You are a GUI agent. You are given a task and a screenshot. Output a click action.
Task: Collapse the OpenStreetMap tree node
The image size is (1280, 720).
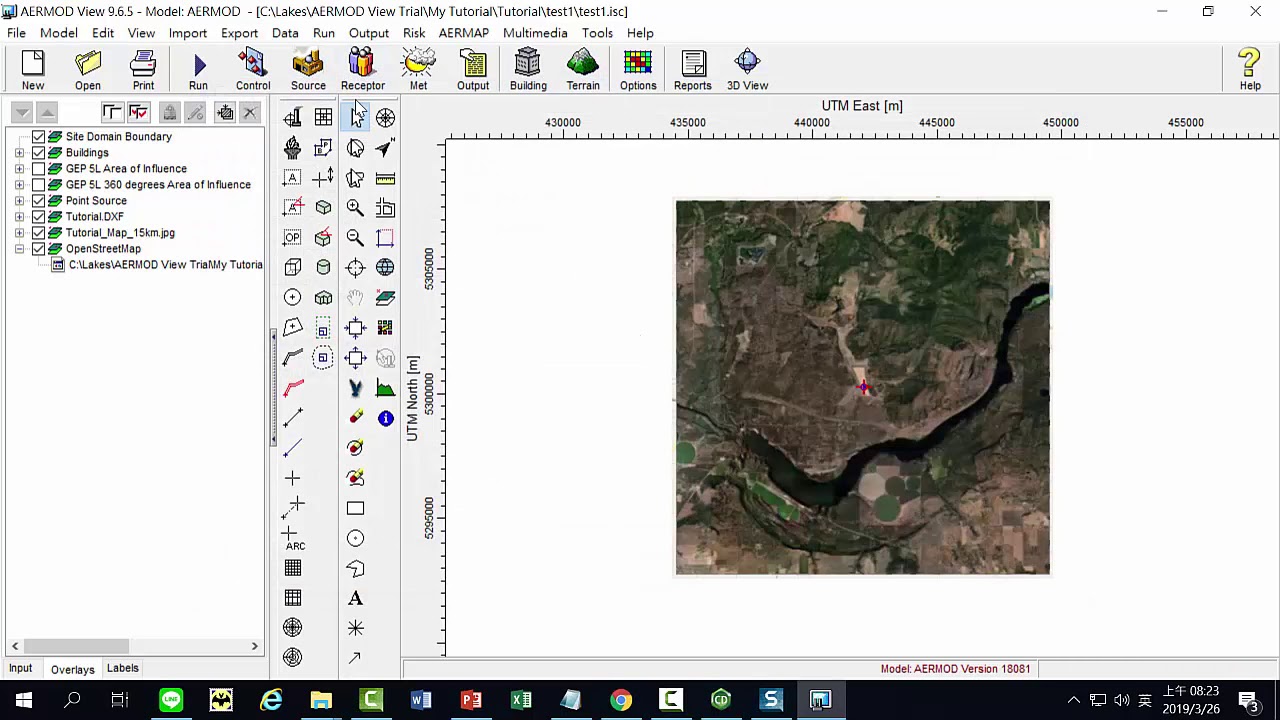(19, 249)
